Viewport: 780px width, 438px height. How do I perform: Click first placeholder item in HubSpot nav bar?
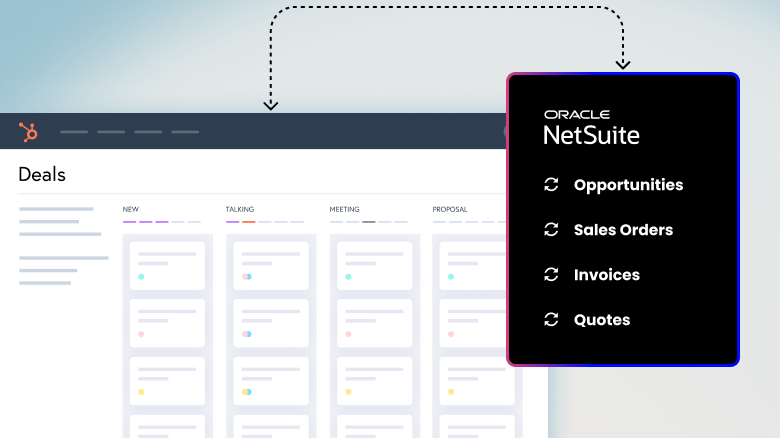click(74, 132)
